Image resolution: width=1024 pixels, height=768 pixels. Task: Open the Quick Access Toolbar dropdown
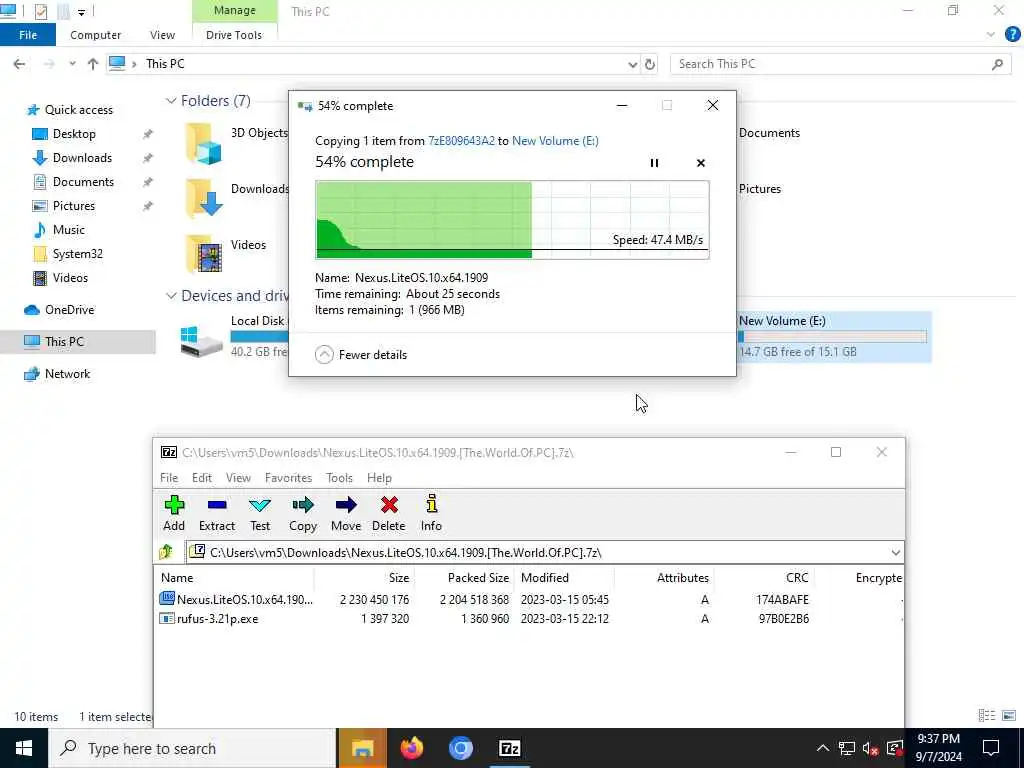pyautogui.click(x=81, y=12)
